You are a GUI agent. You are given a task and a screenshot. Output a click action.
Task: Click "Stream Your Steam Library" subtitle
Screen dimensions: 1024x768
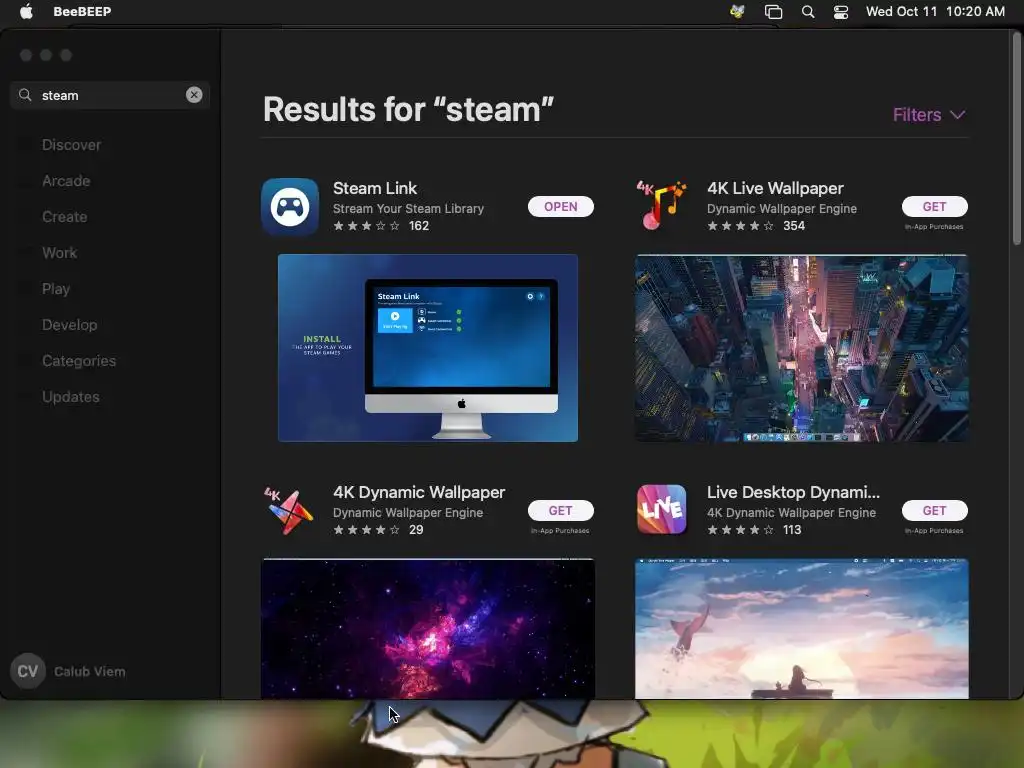[408, 208]
